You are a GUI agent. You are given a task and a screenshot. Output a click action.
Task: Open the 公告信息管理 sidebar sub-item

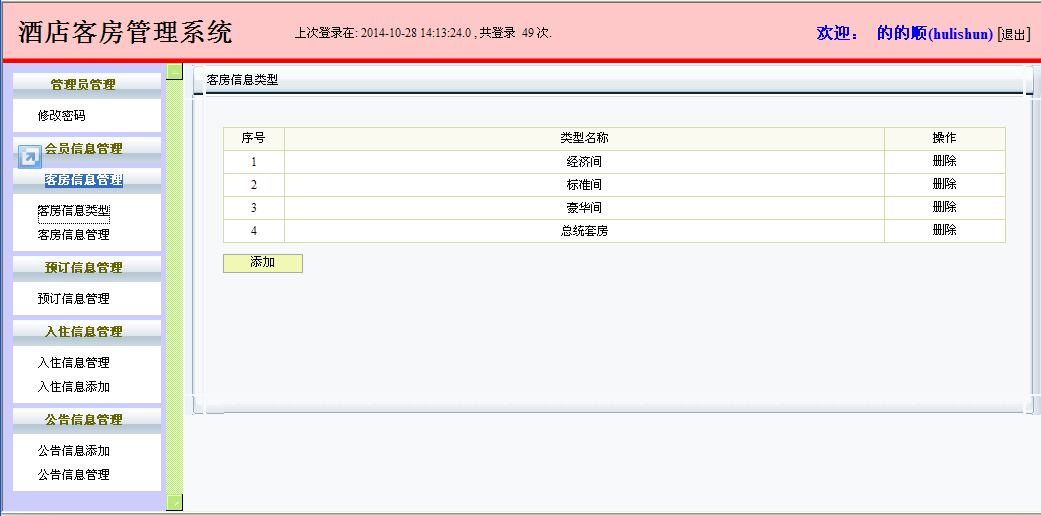pos(74,475)
